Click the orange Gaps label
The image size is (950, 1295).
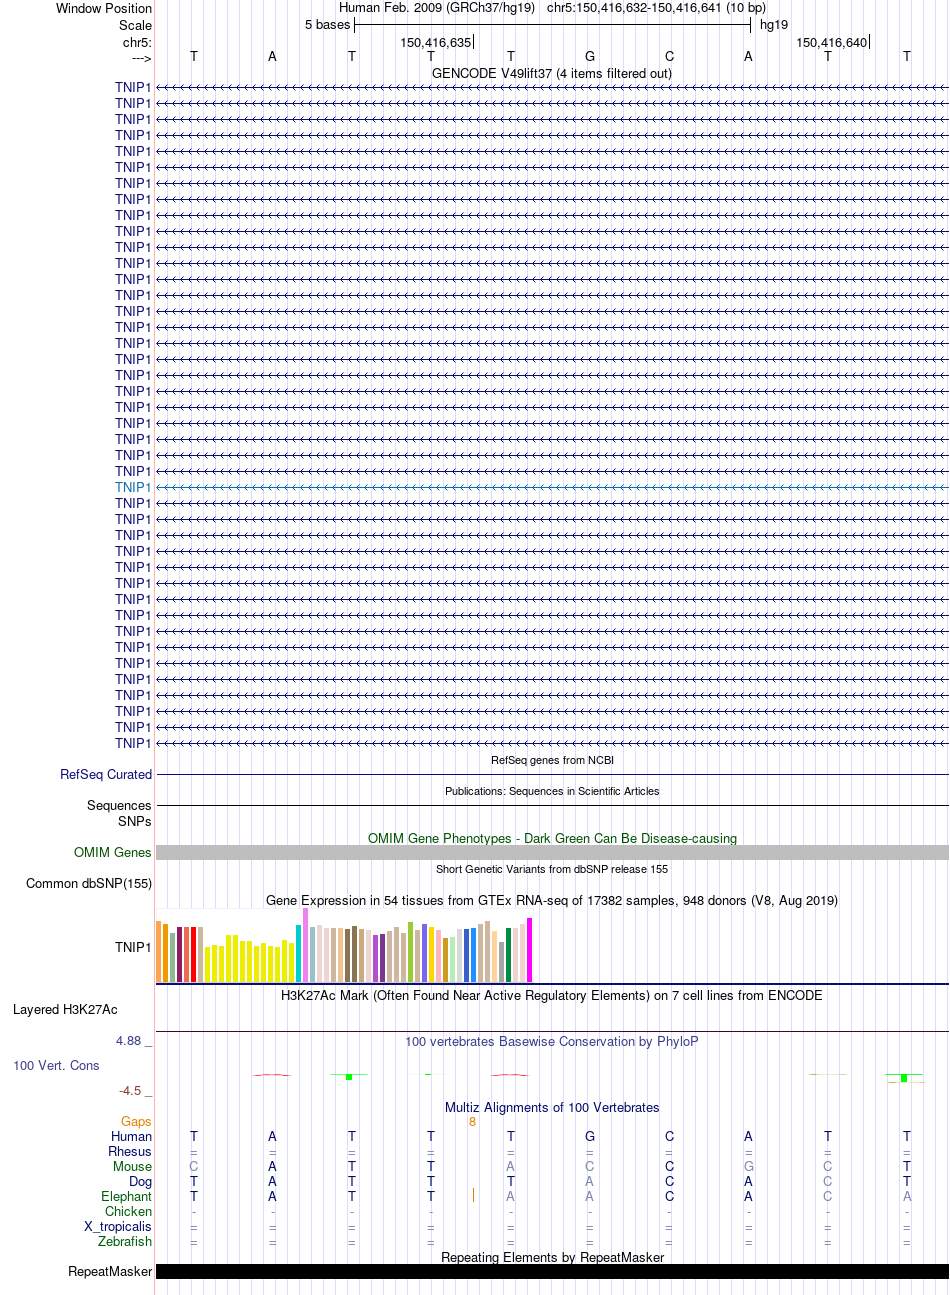pos(136,1122)
